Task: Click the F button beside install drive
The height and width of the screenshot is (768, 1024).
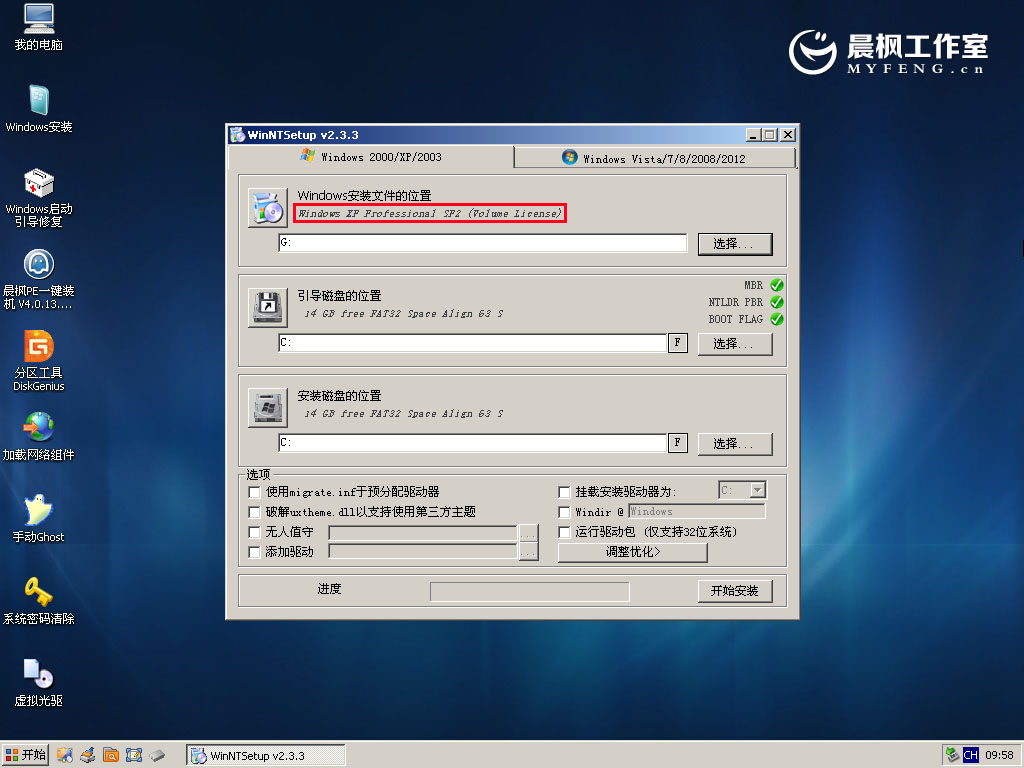Action: coord(677,442)
